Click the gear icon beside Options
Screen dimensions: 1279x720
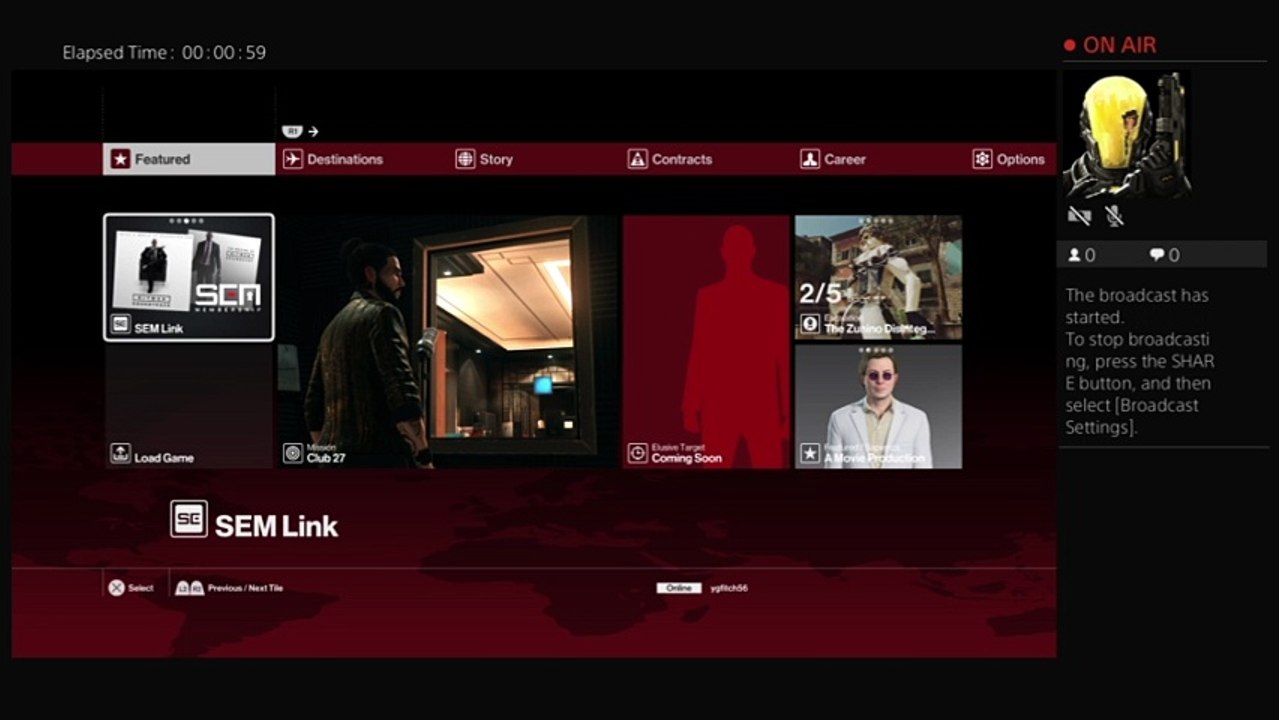point(982,159)
